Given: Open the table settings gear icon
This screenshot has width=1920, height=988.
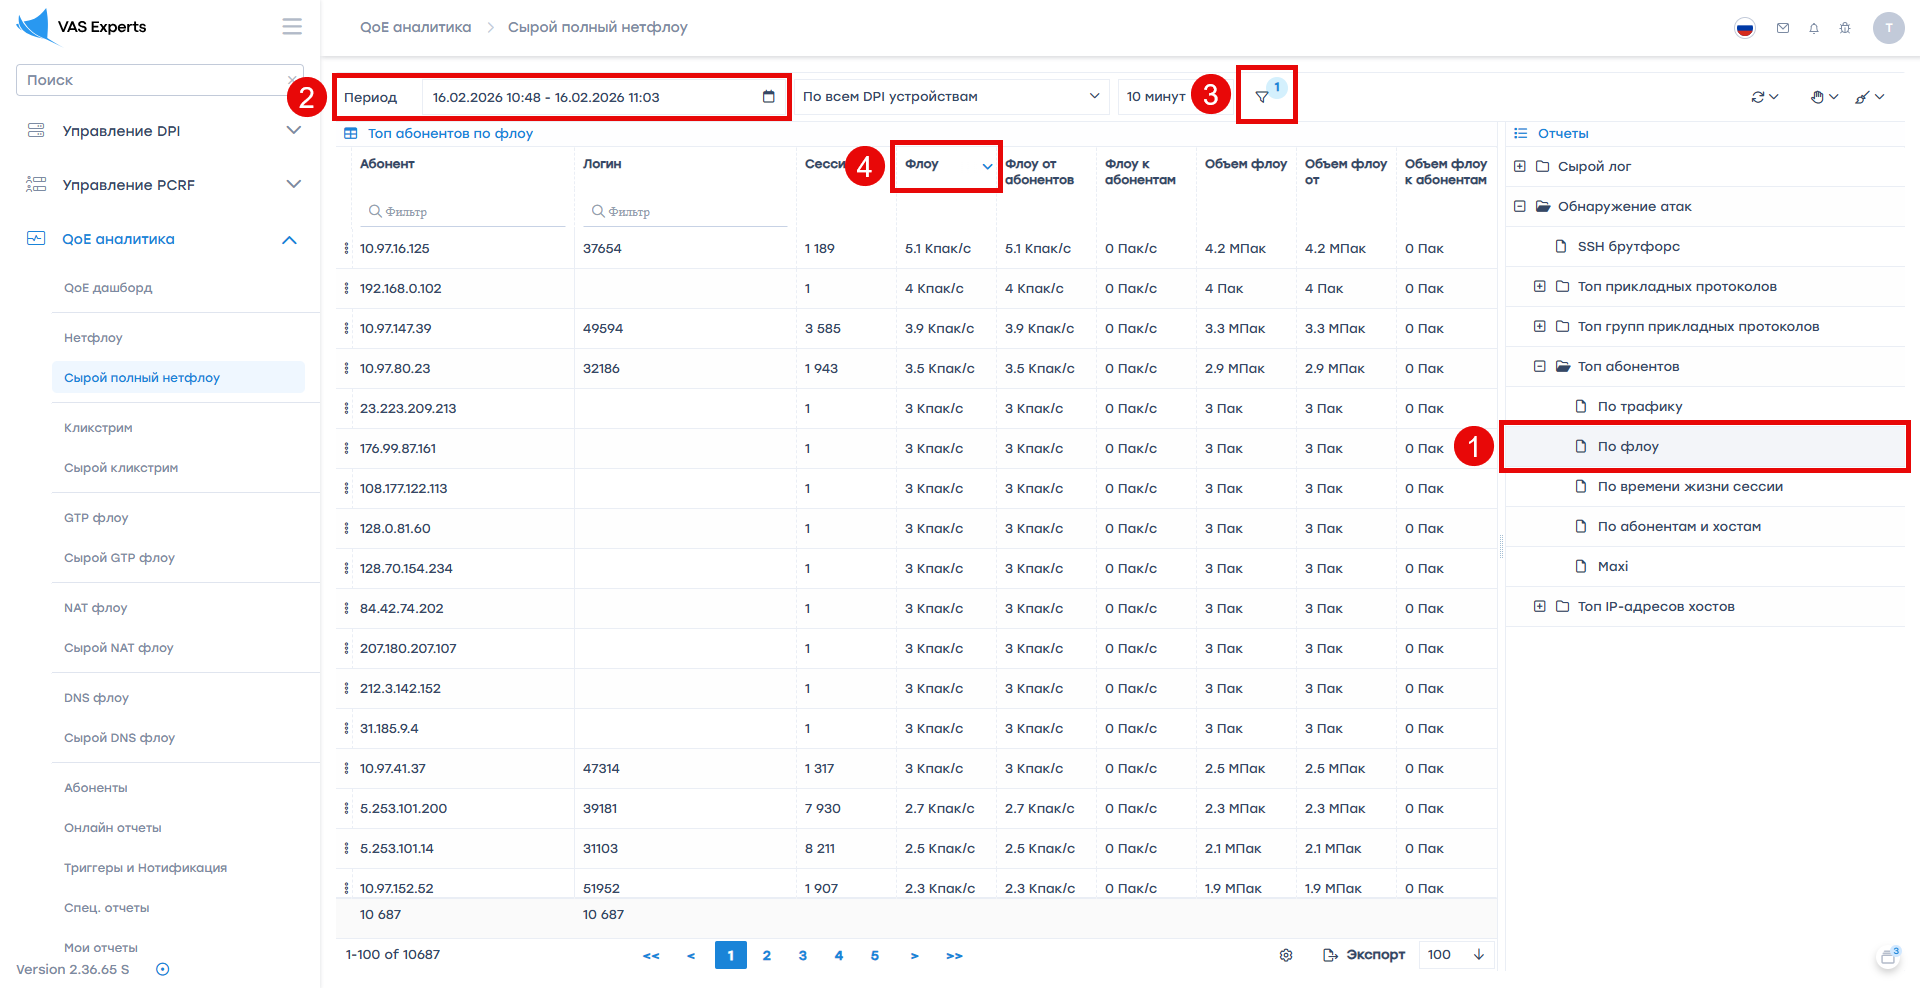Looking at the screenshot, I should (x=1286, y=955).
